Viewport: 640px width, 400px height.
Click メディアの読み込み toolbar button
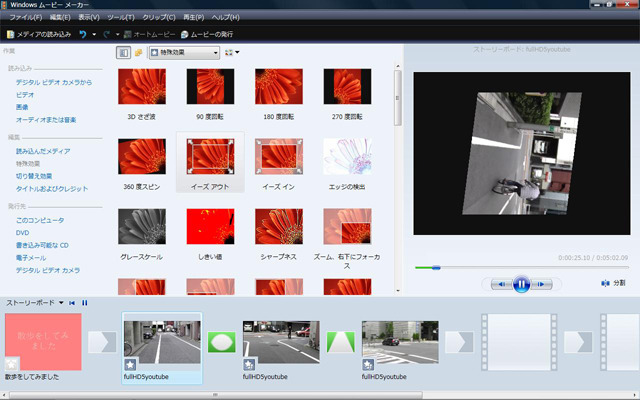pos(39,34)
